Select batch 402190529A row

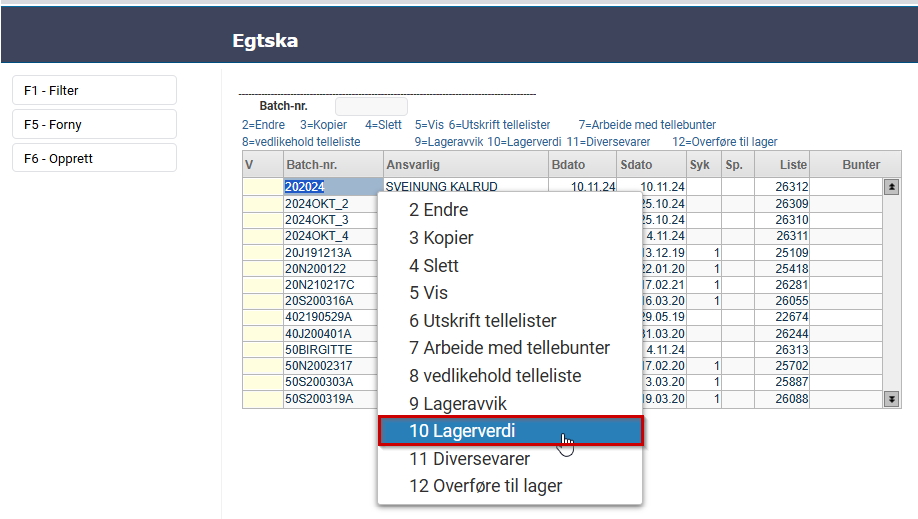pyautogui.click(x=331, y=317)
